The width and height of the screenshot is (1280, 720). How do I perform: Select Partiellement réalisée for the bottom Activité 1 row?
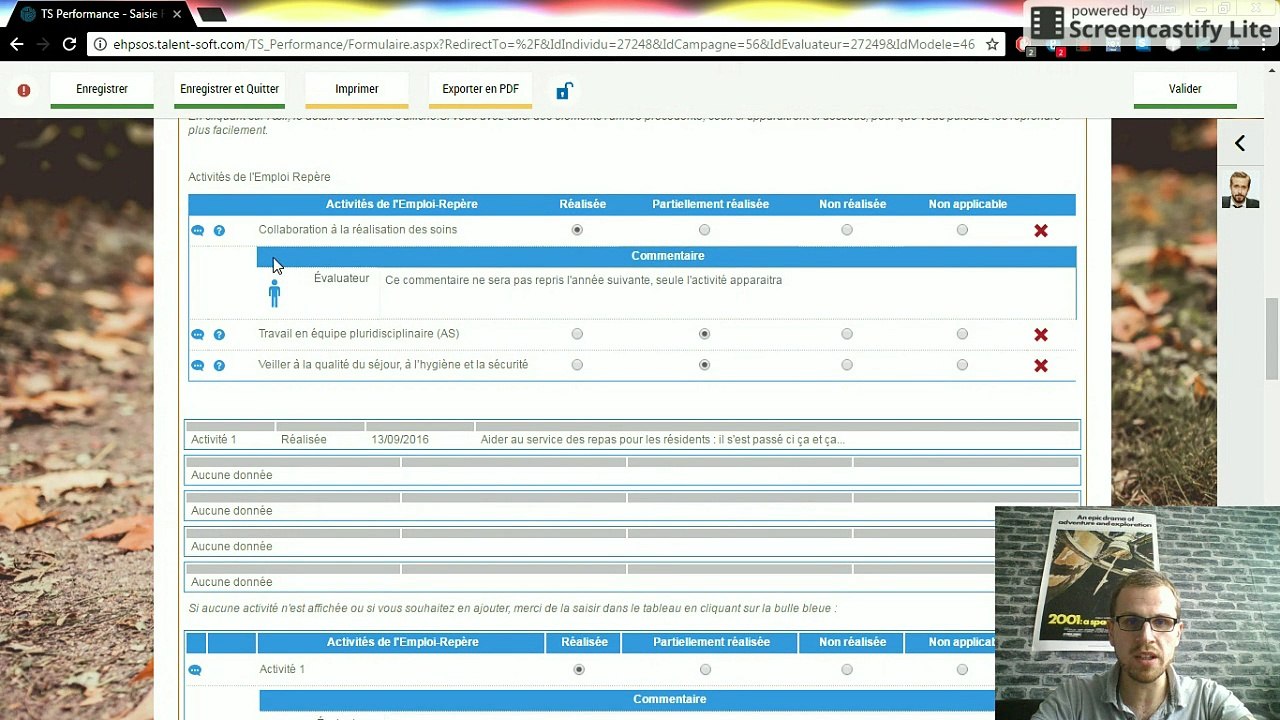[706, 670]
